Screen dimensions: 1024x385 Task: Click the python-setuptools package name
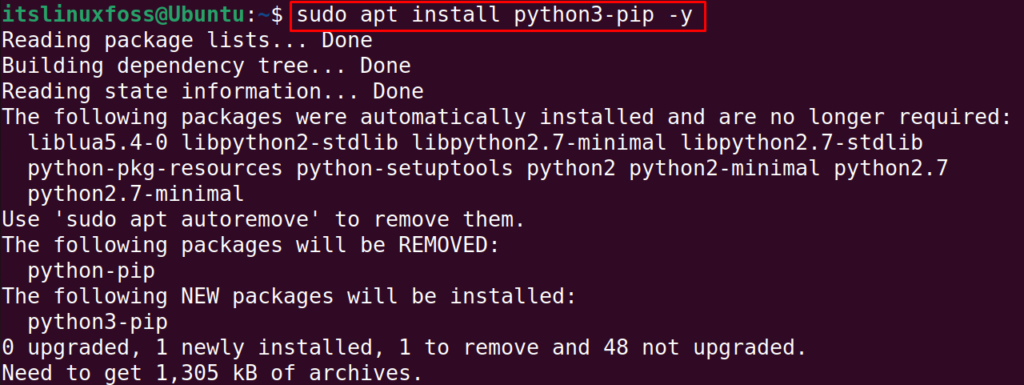(x=405, y=168)
